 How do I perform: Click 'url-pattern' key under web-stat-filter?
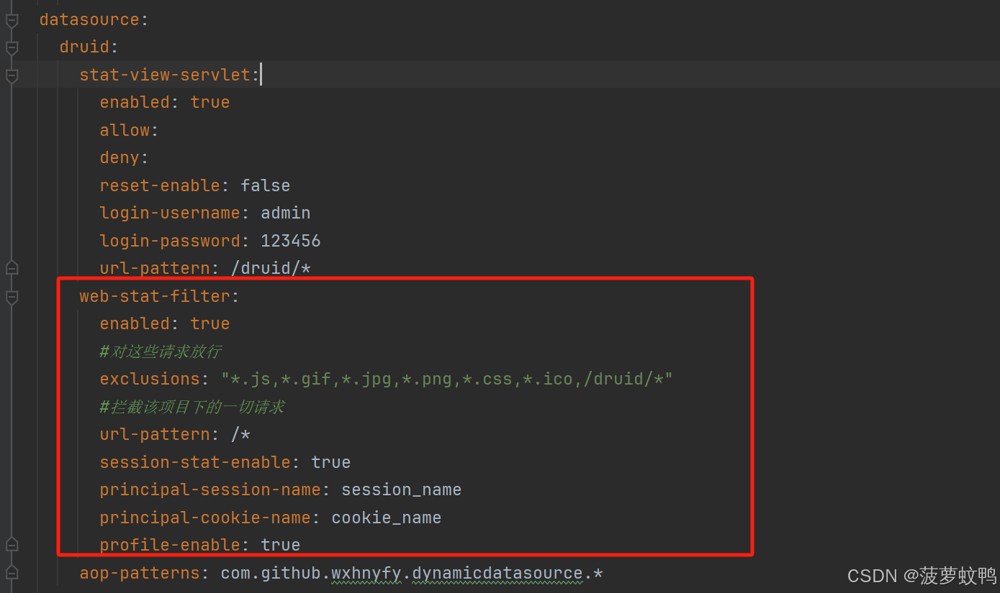(x=154, y=434)
